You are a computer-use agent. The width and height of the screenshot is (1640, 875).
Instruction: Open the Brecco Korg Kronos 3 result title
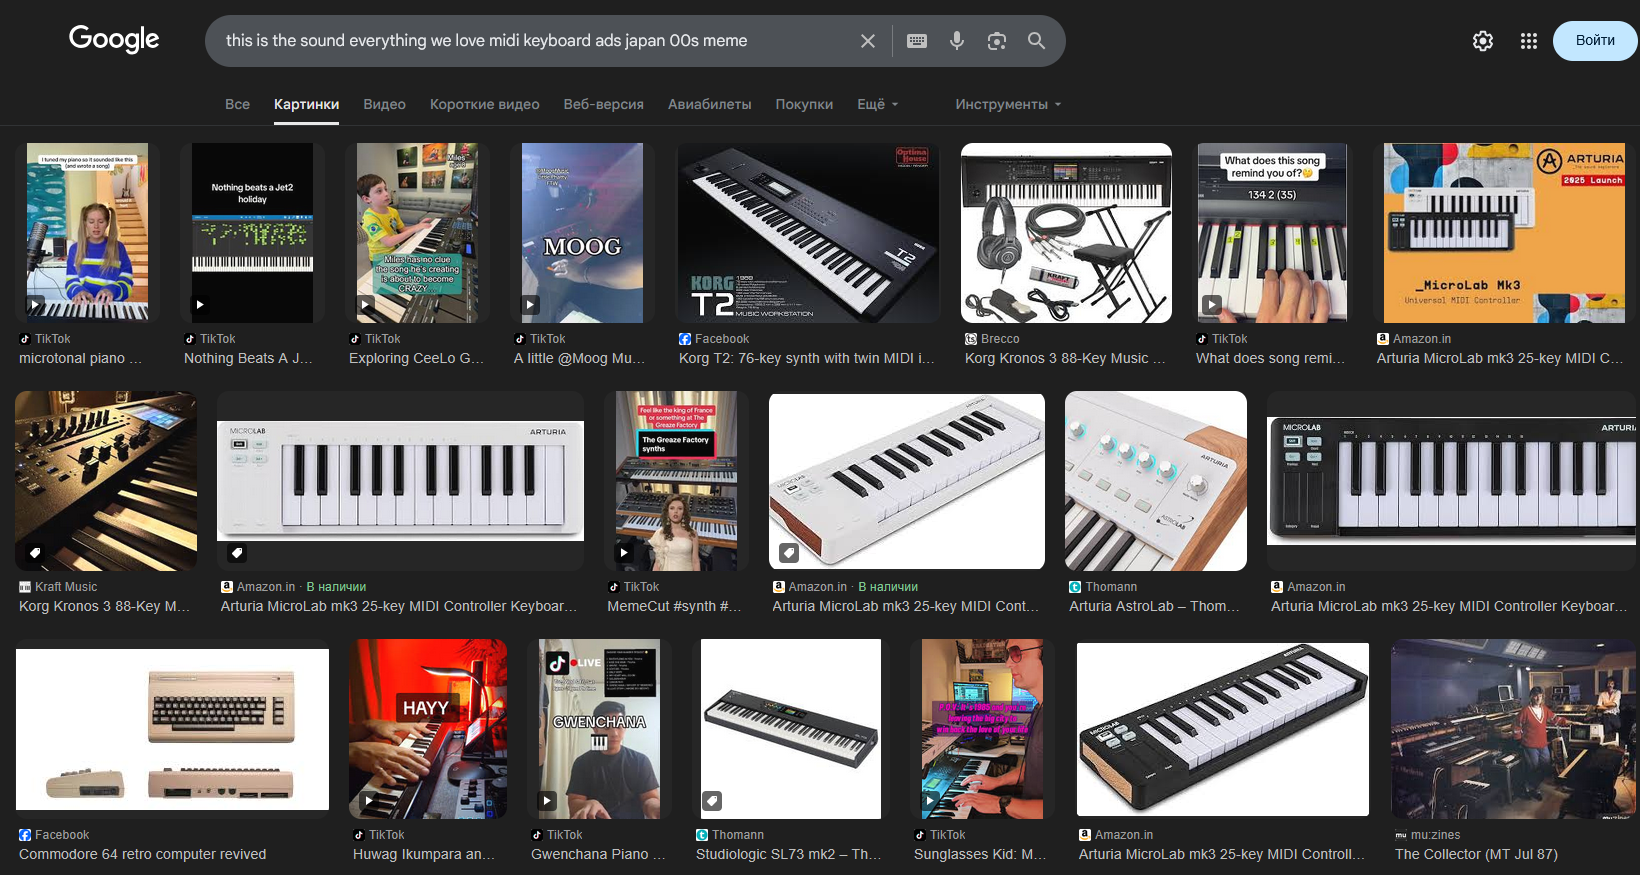(1065, 358)
